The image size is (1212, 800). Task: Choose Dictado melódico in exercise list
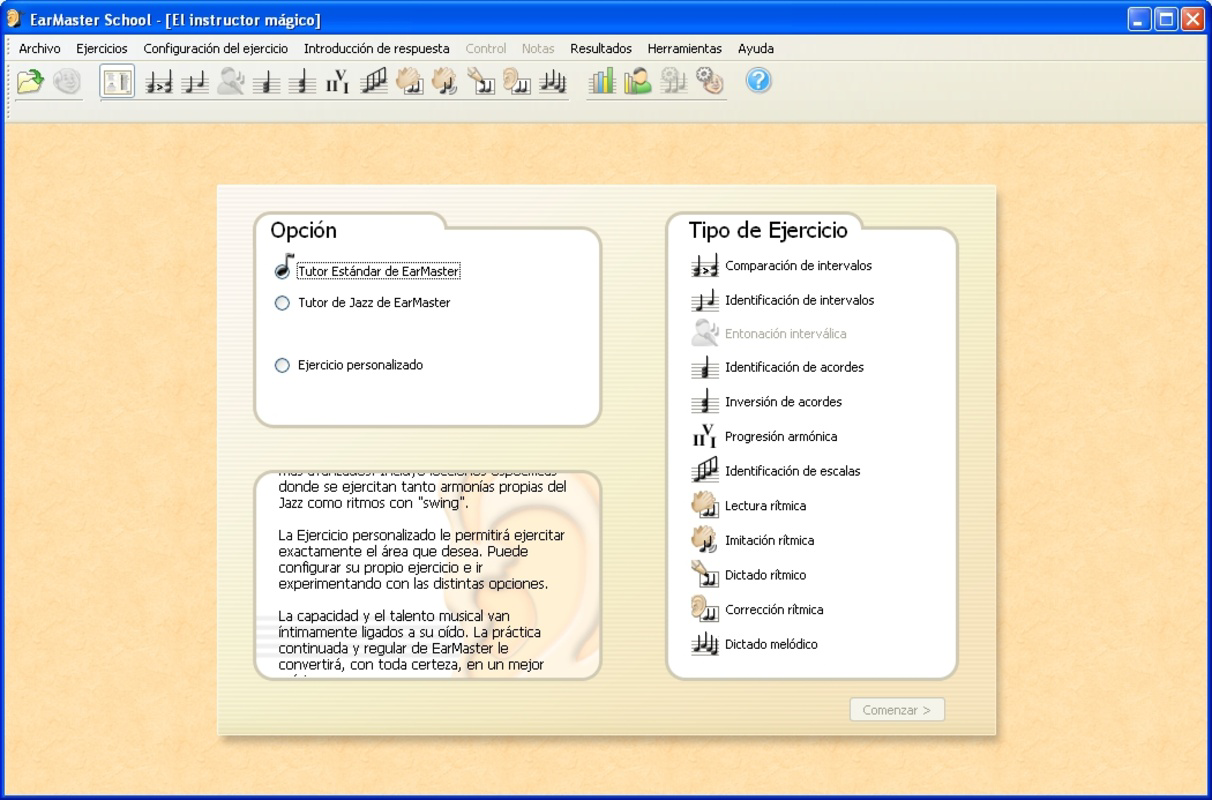pyautogui.click(x=755, y=644)
